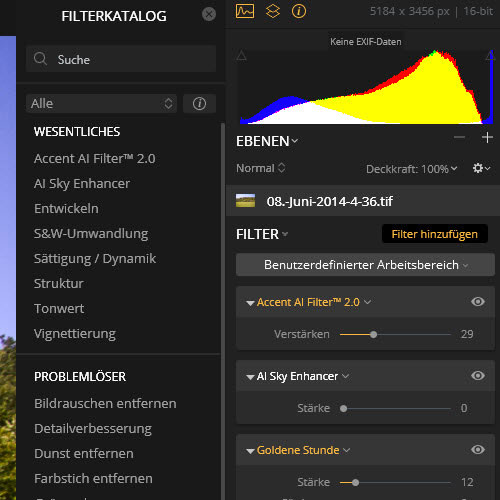The height and width of the screenshot is (500, 500).
Task: Toggle the layers panel icon
Action: point(273,11)
